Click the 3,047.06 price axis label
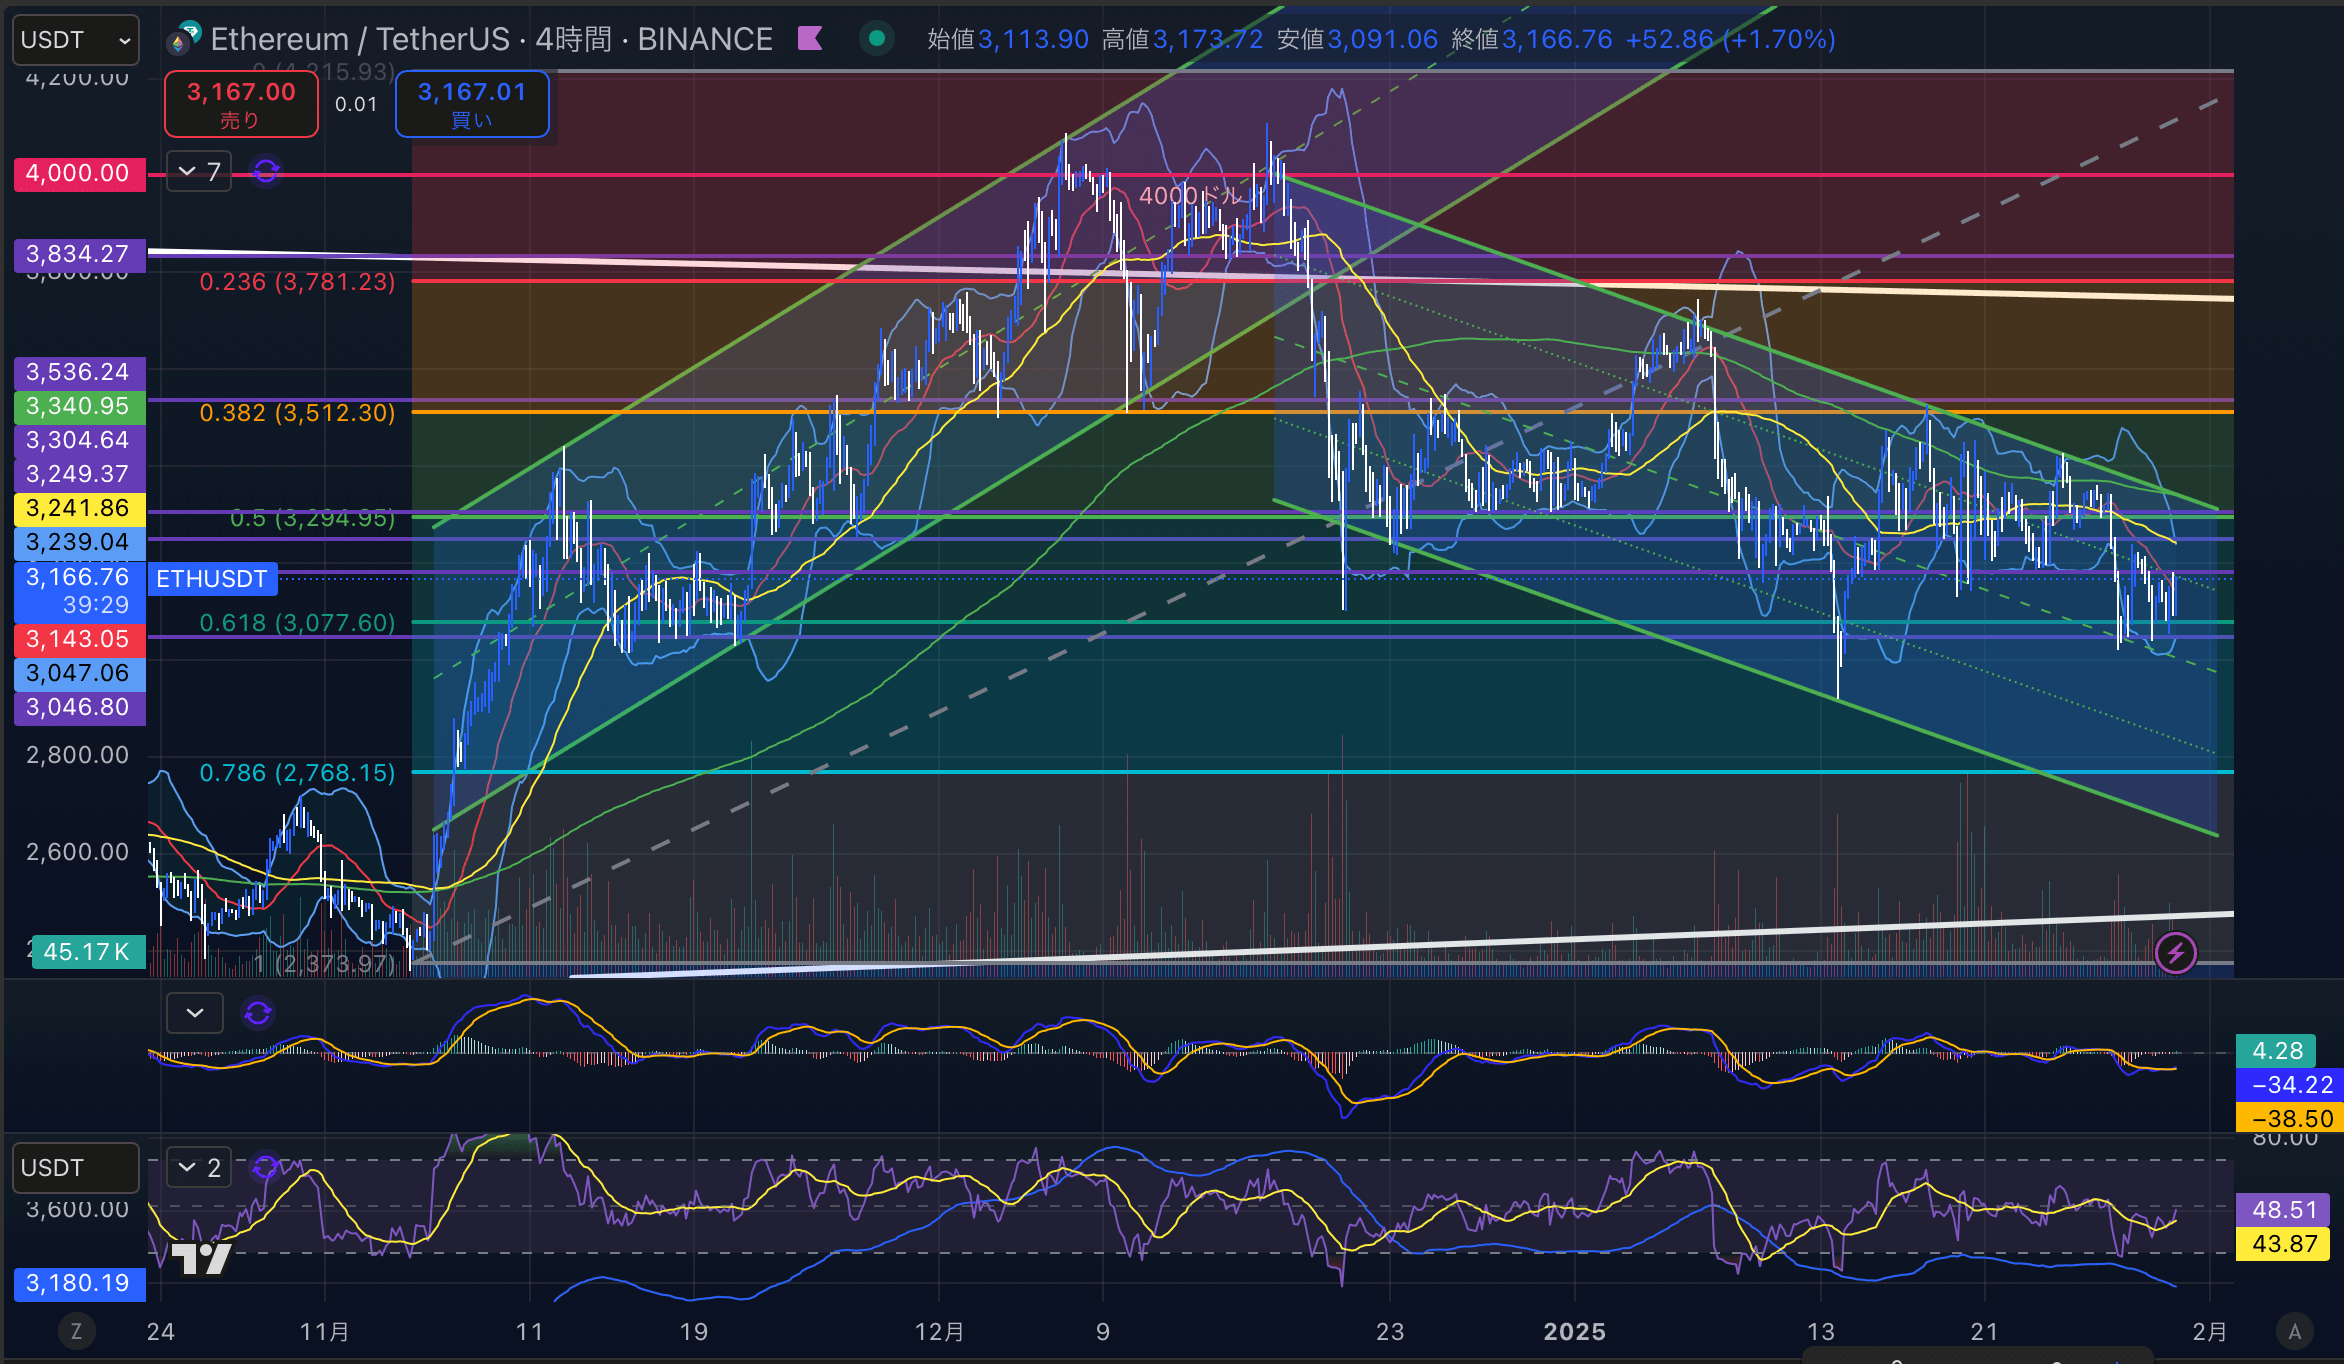Image resolution: width=2344 pixels, height=1364 pixels. (78, 674)
